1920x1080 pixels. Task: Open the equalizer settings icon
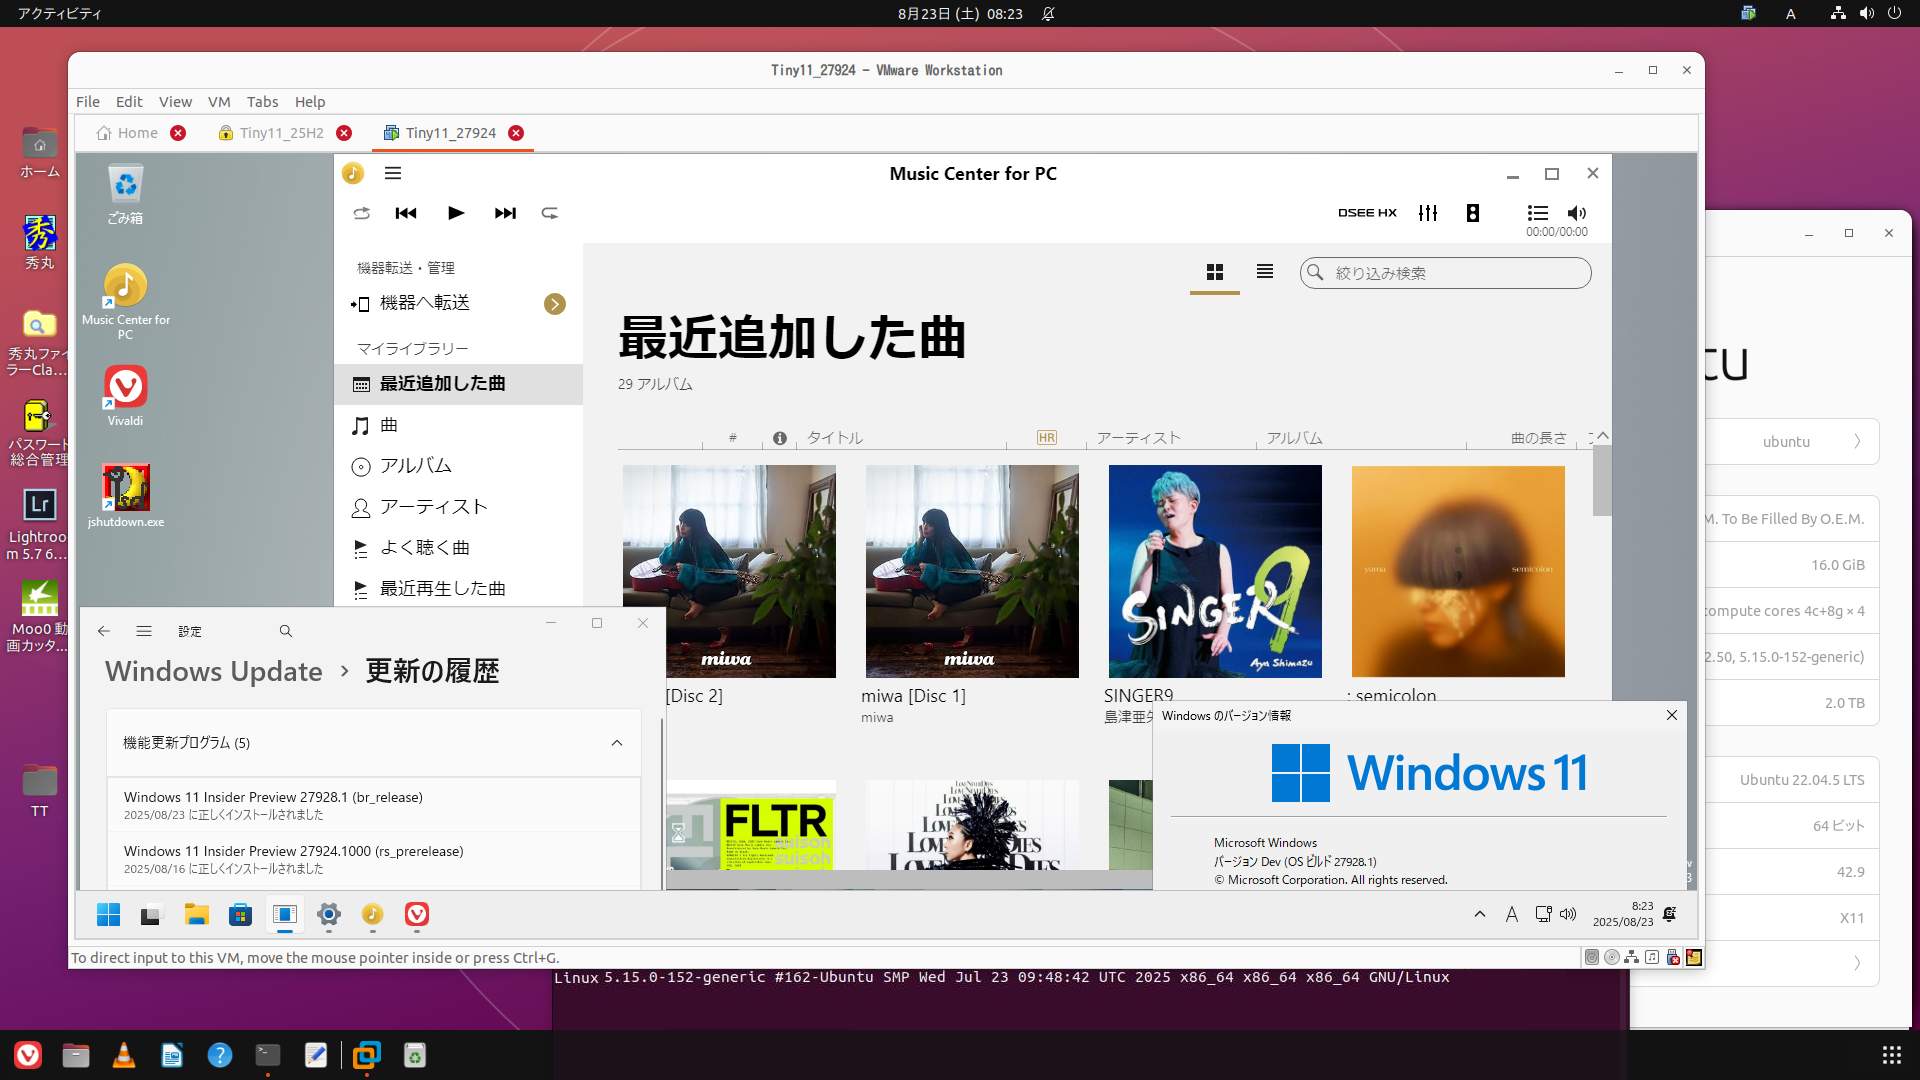(x=1428, y=213)
